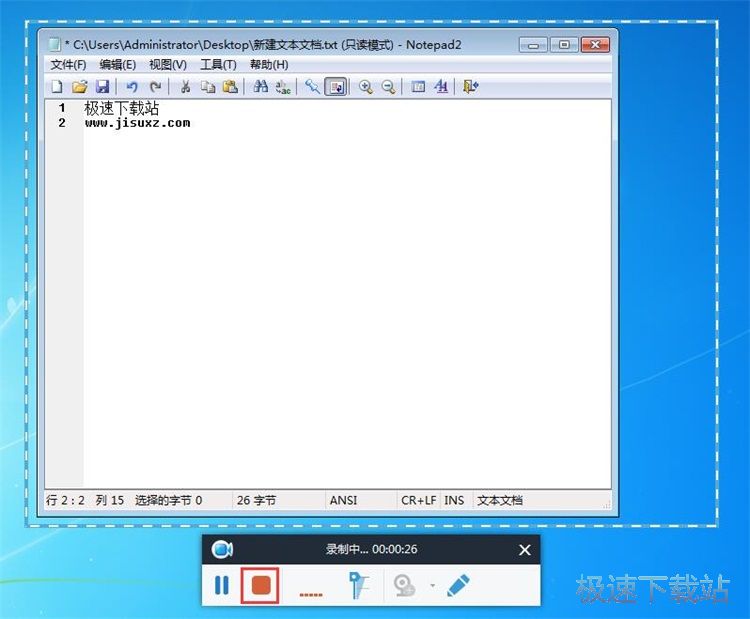Stop the screen recording
This screenshot has width=750, height=619.
(x=261, y=585)
